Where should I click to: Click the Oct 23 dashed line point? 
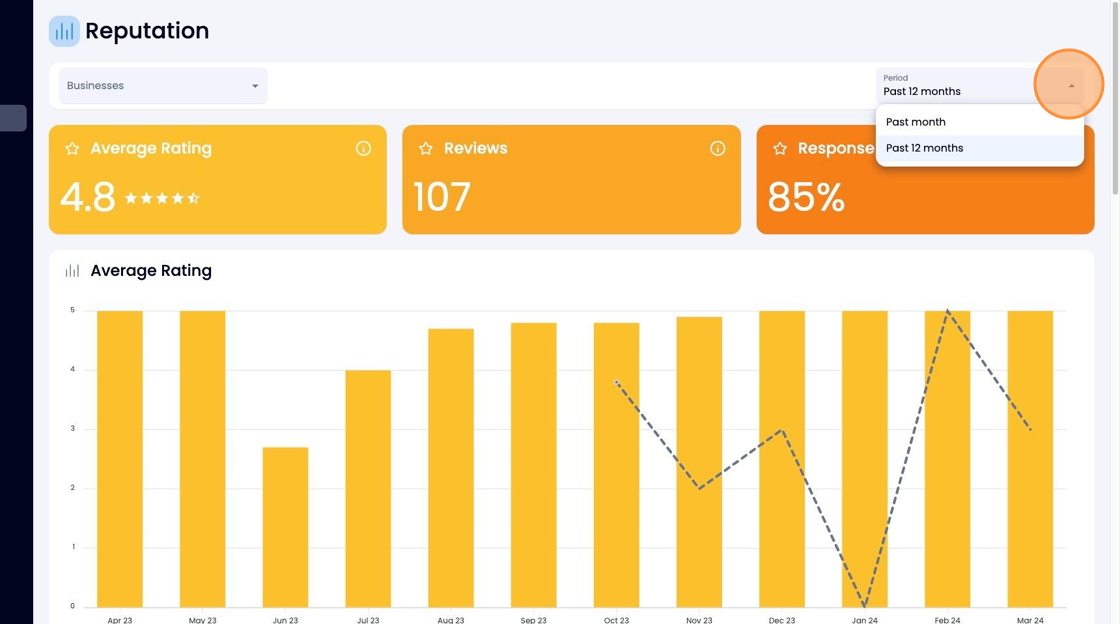[617, 383]
